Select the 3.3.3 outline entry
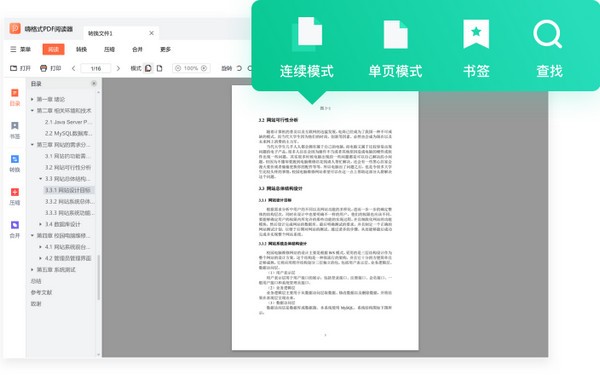The height and width of the screenshot is (375, 600). (x=70, y=213)
